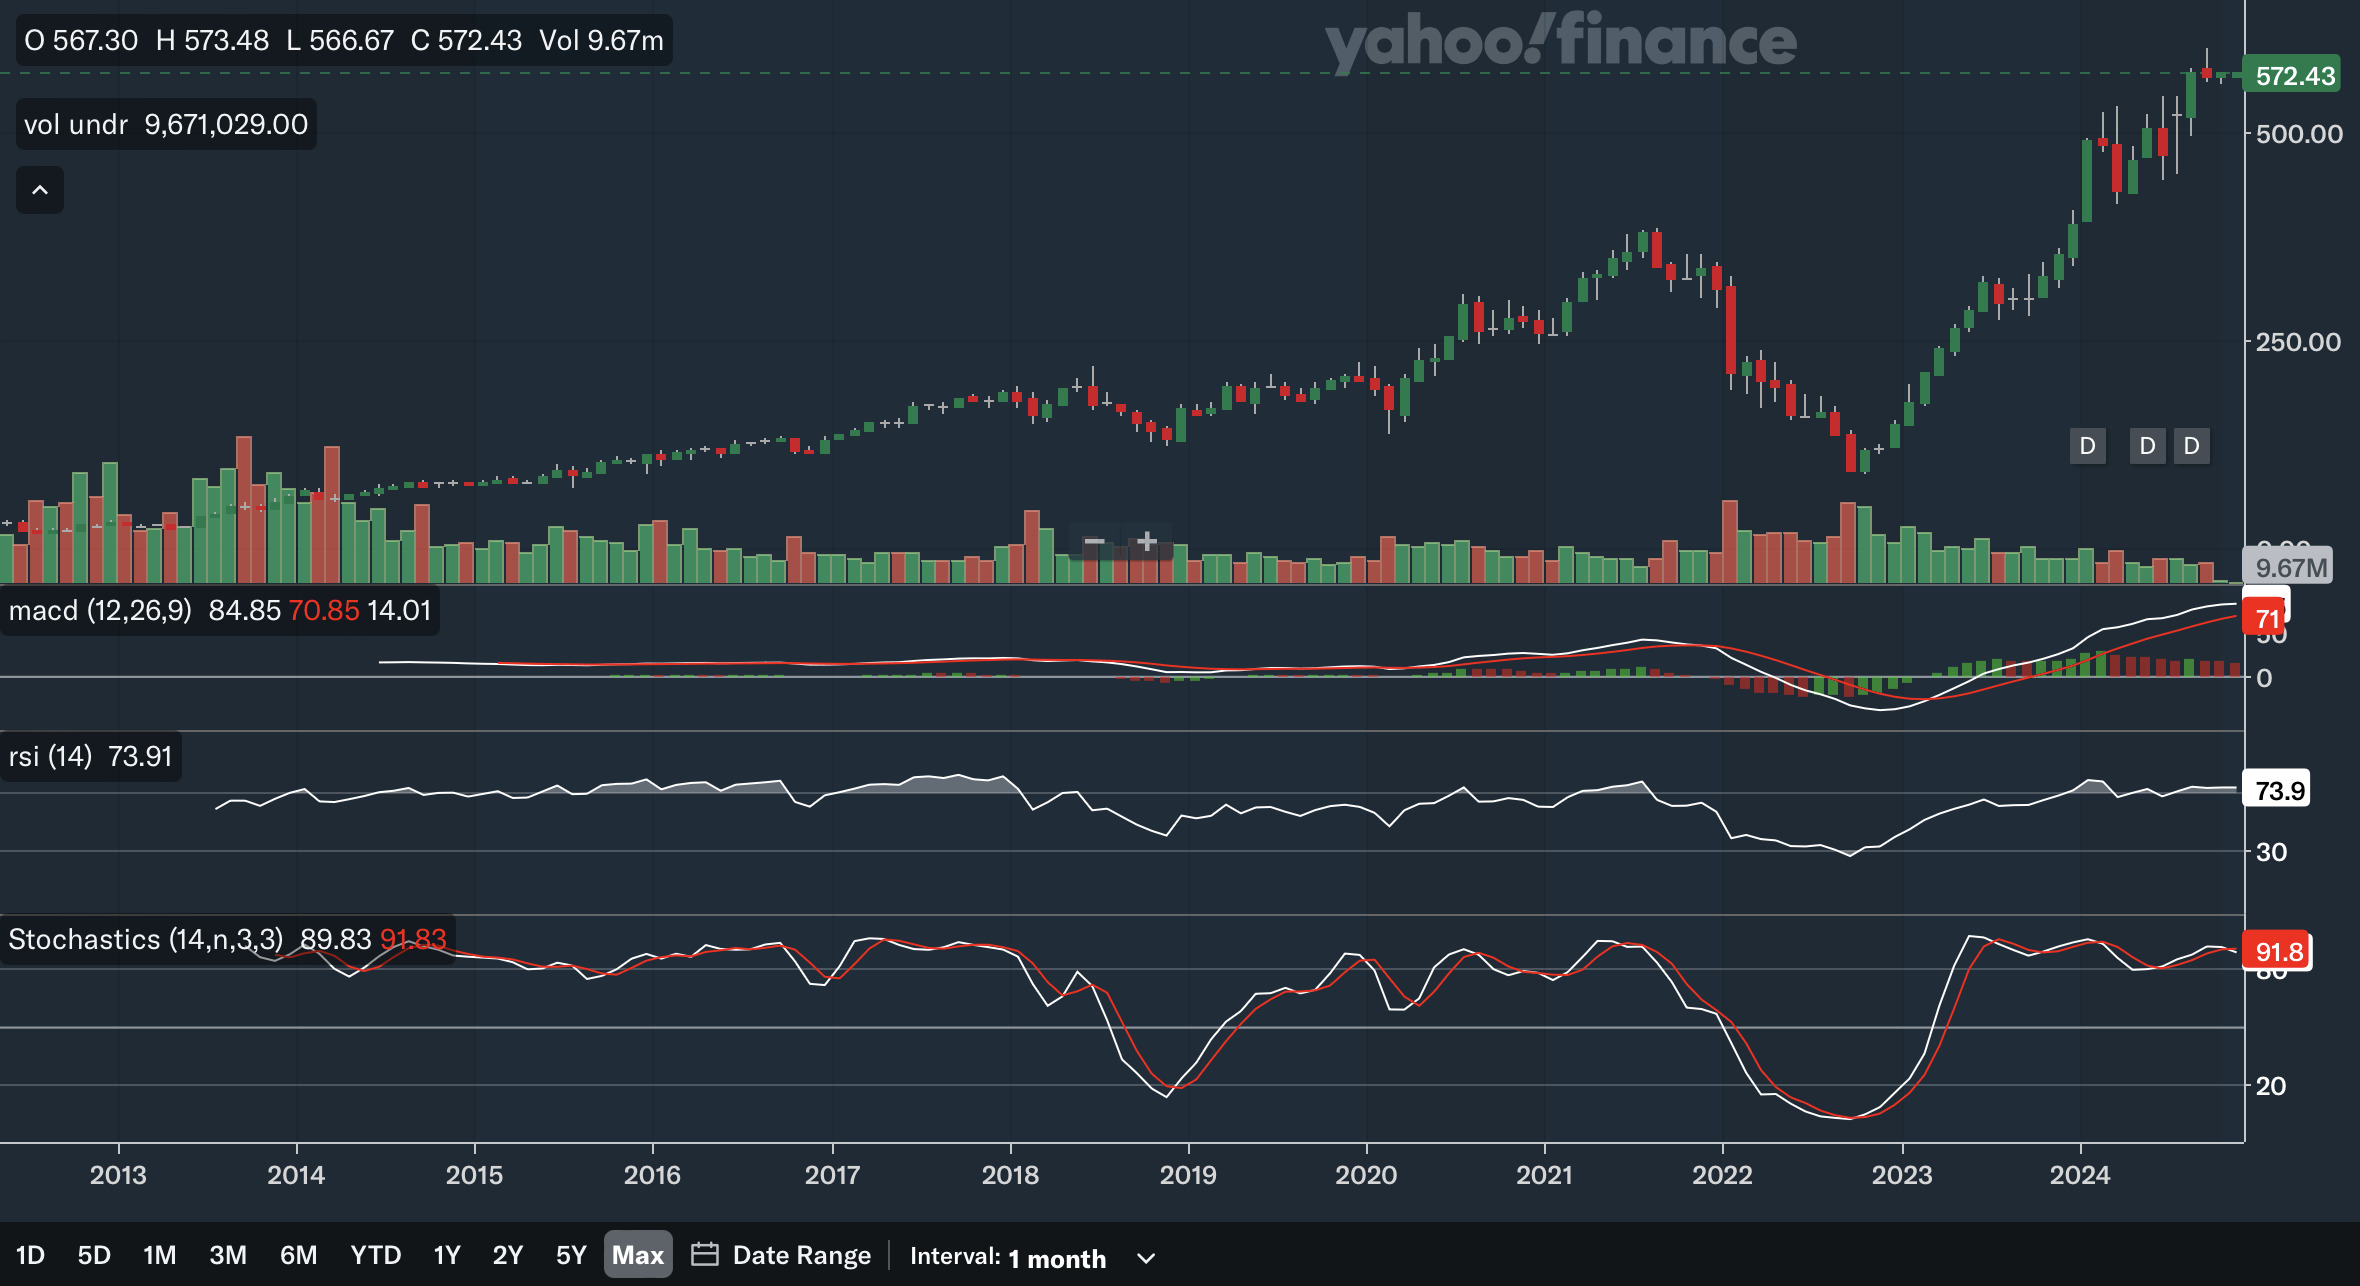Screen dimensions: 2360x1286
Task: Click the middle dividend D marker
Action: point(2147,446)
